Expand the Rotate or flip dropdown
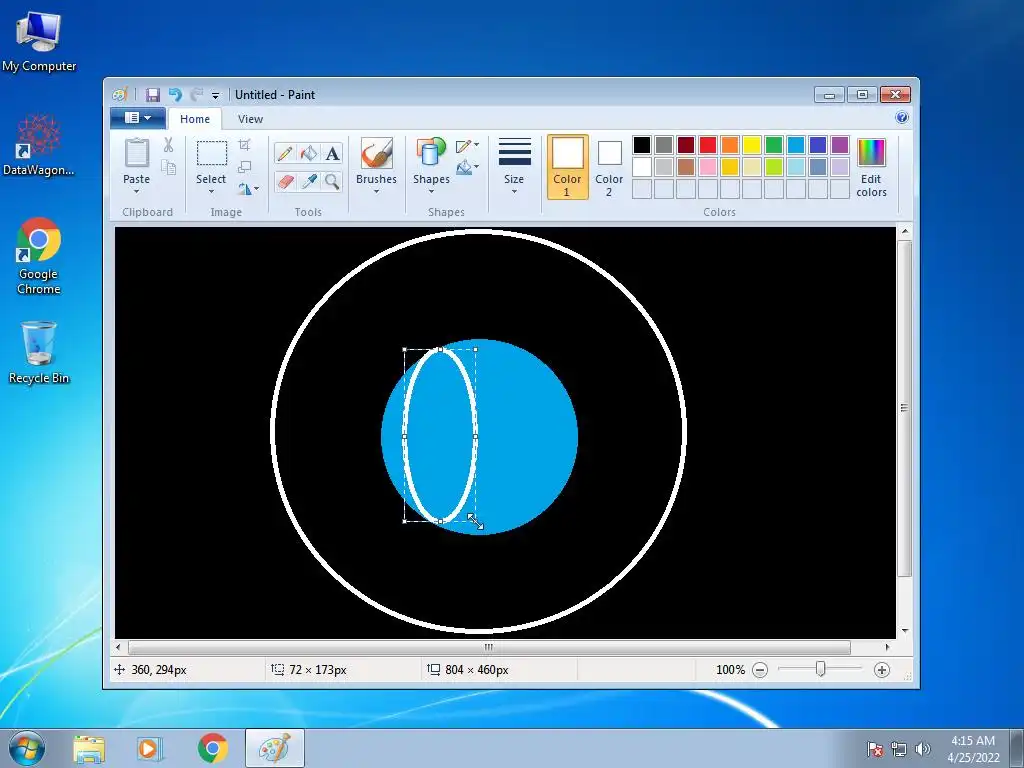Image resolution: width=1024 pixels, height=768 pixels. tap(248, 189)
